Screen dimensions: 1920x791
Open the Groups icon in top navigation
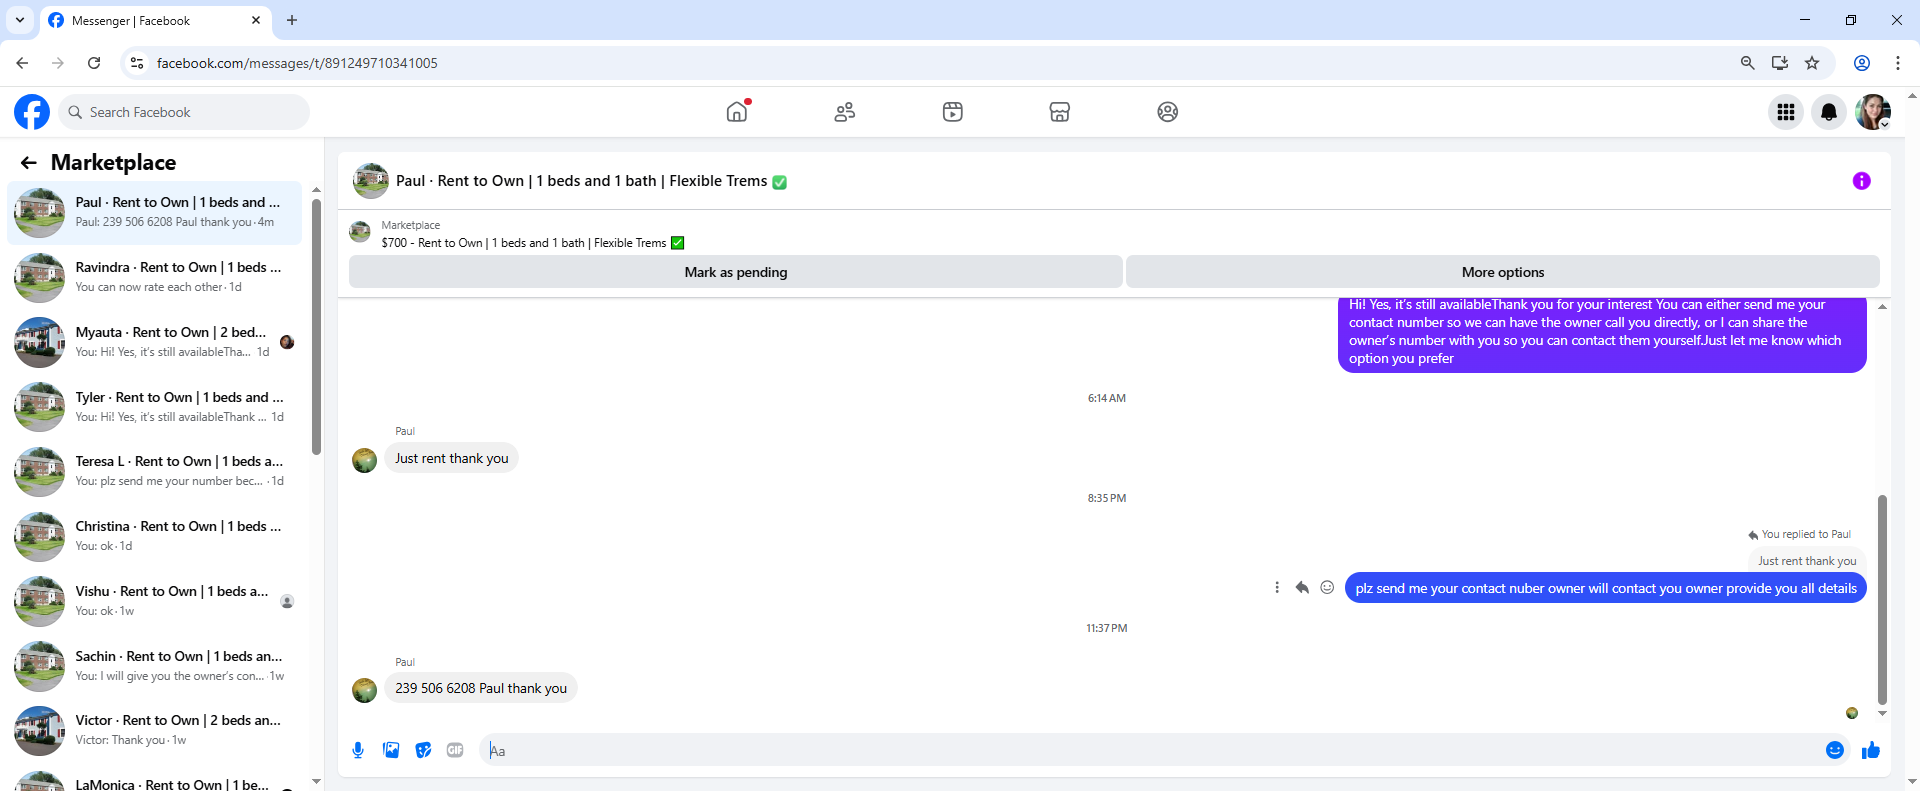pos(1168,112)
